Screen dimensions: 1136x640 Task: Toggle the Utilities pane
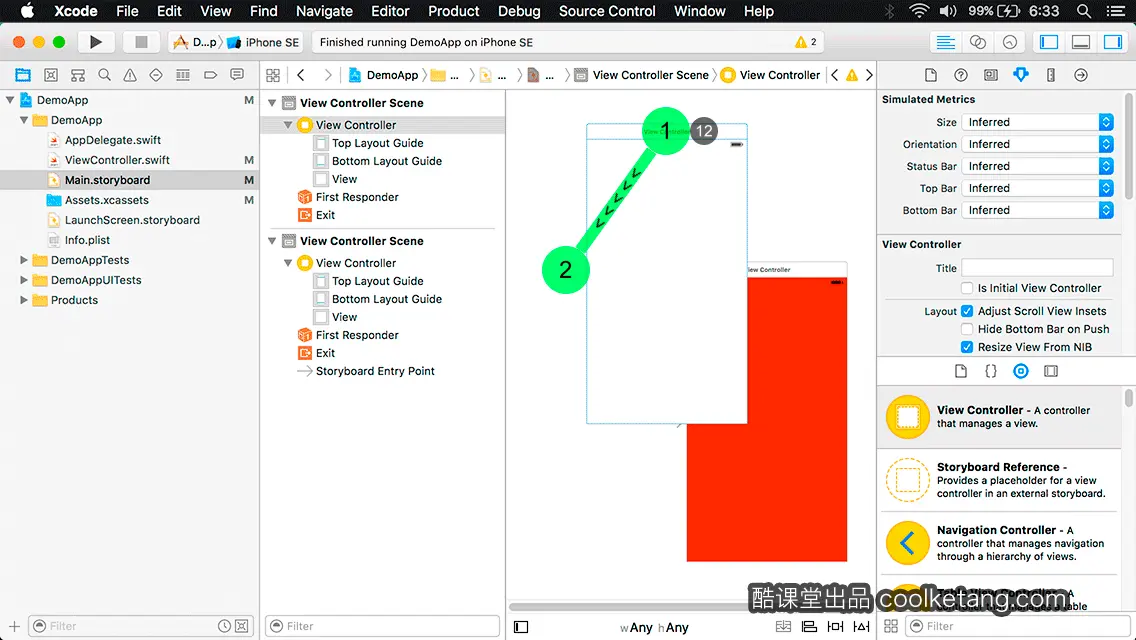pos(1113,42)
